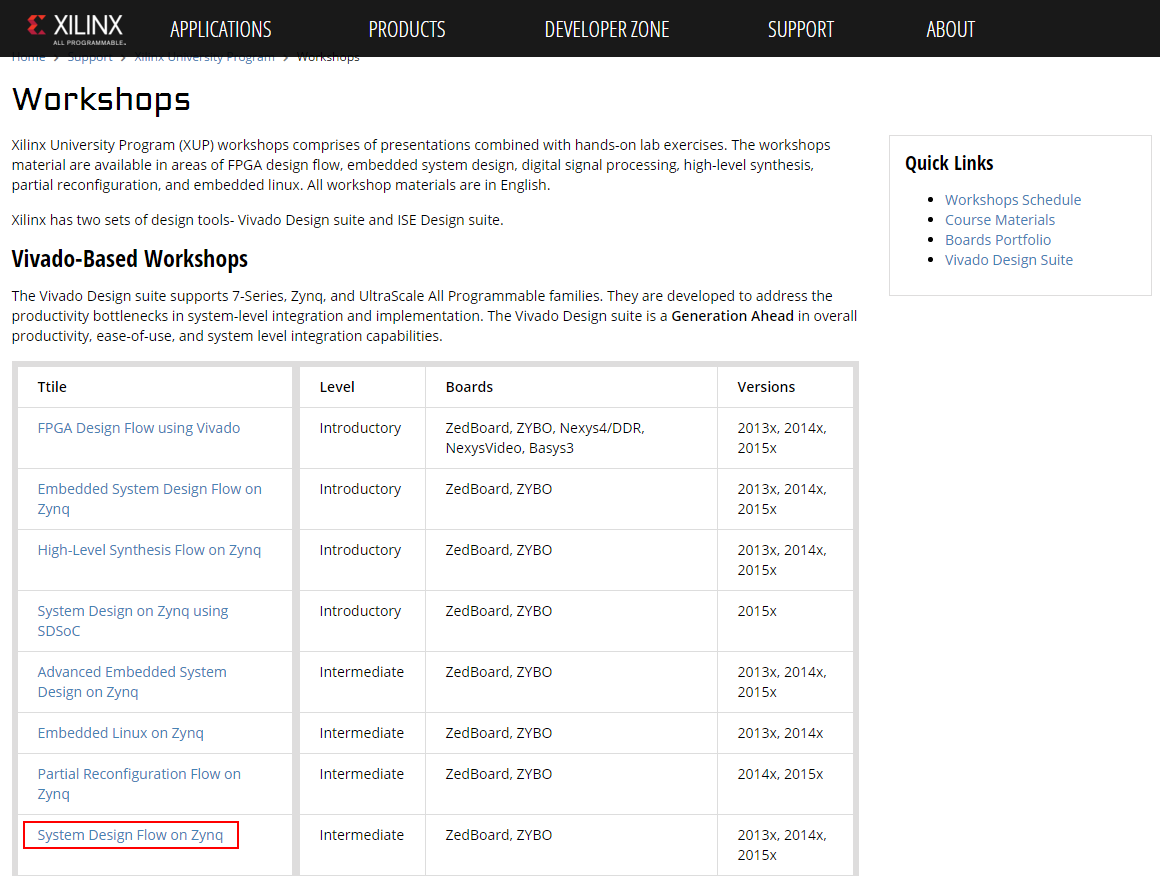Open the Support menu

(800, 30)
